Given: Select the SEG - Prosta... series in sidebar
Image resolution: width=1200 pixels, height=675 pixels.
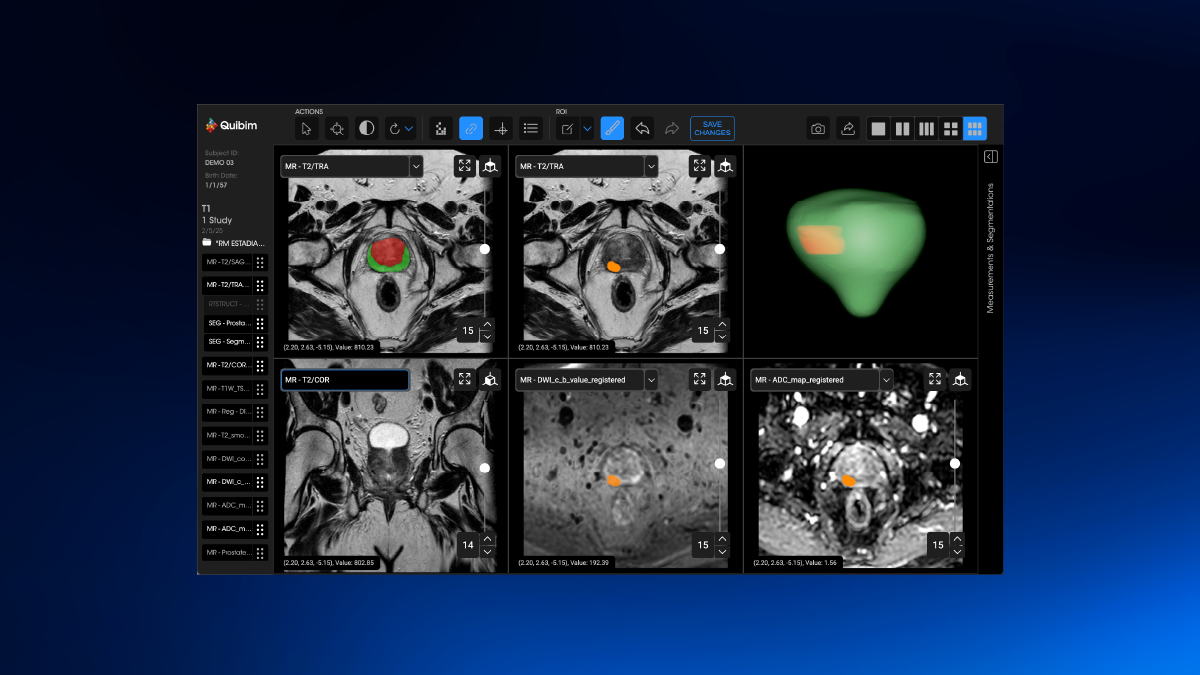Looking at the screenshot, I should pos(230,323).
